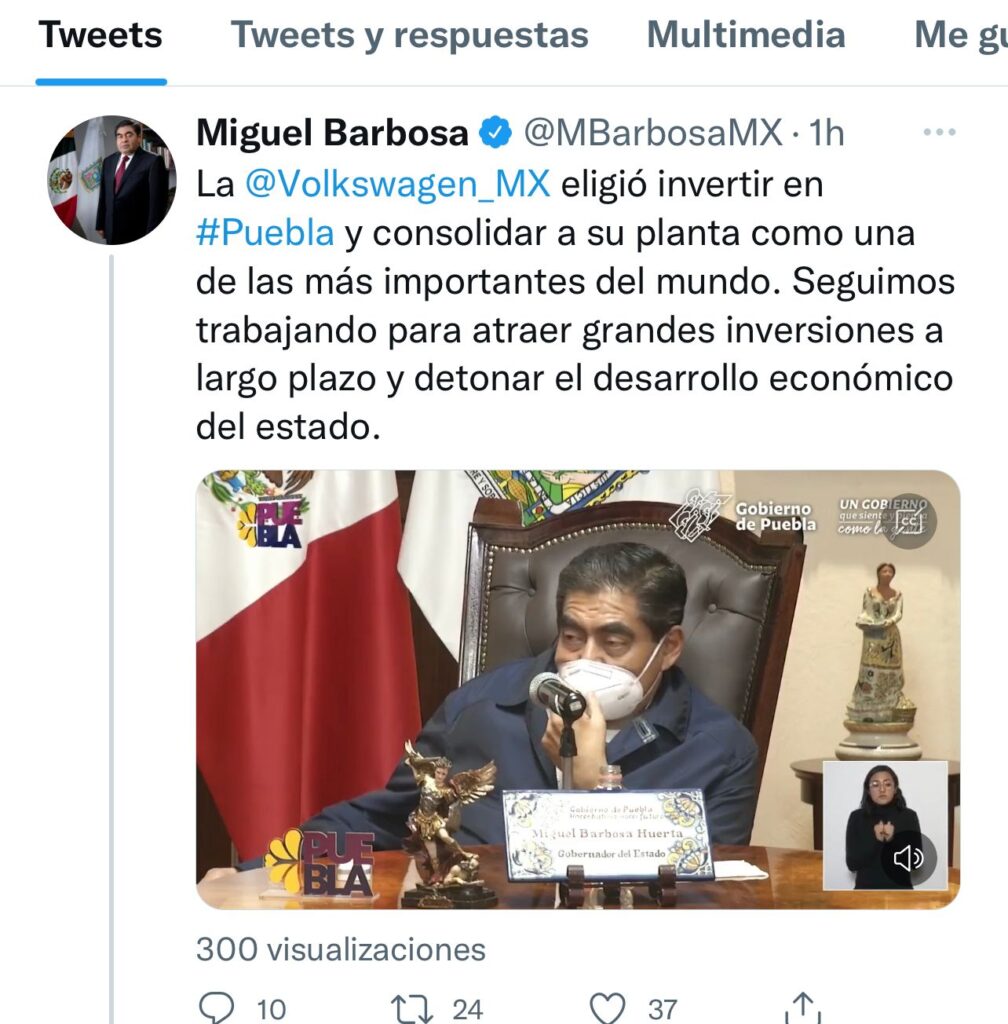Screen dimensions: 1008x1024
Task: Open the 1h timestamp link
Action: tap(827, 133)
